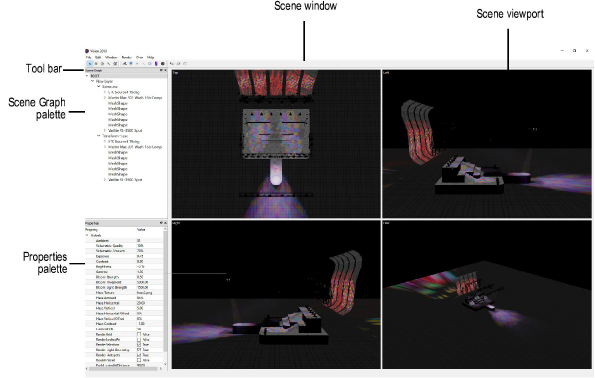
Task: Open the Edit menu
Action: click(x=98, y=57)
